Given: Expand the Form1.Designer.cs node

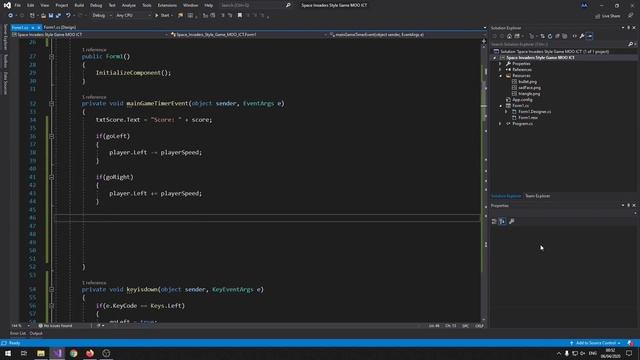Looking at the screenshot, I should 507,111.
